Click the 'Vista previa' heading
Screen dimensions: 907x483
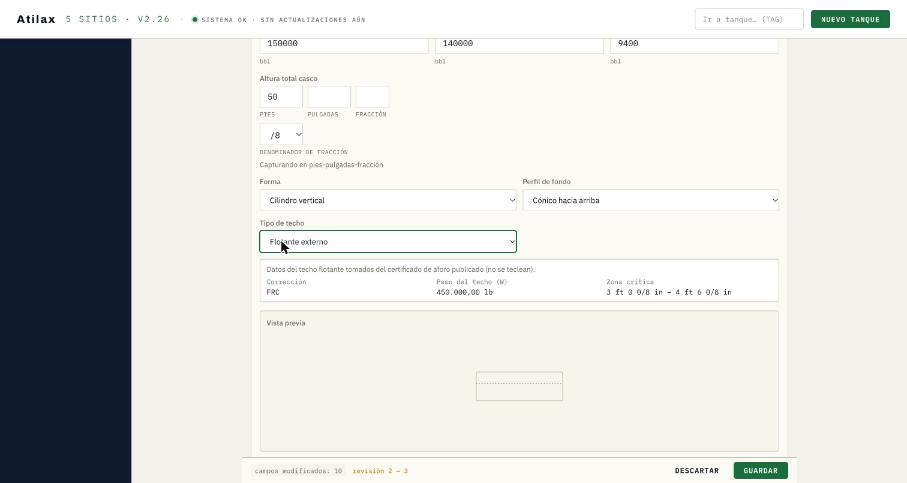286,323
